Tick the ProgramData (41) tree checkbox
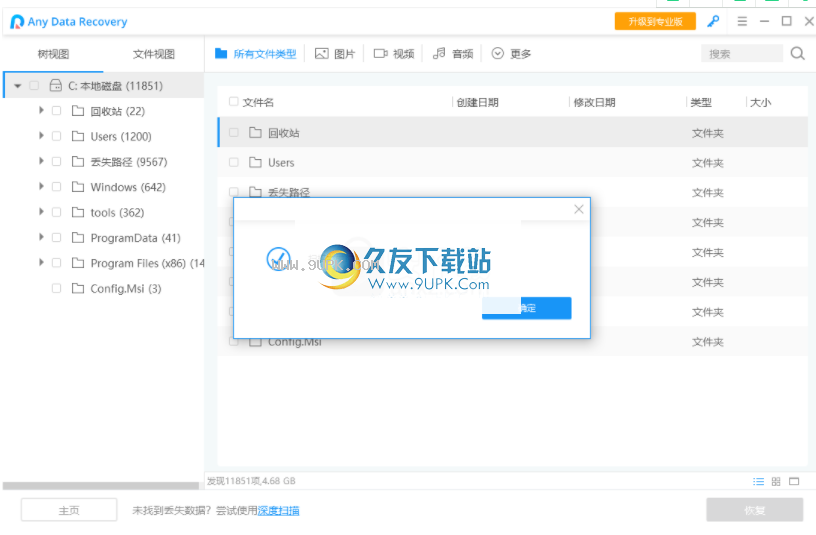The image size is (816, 535). 57,238
